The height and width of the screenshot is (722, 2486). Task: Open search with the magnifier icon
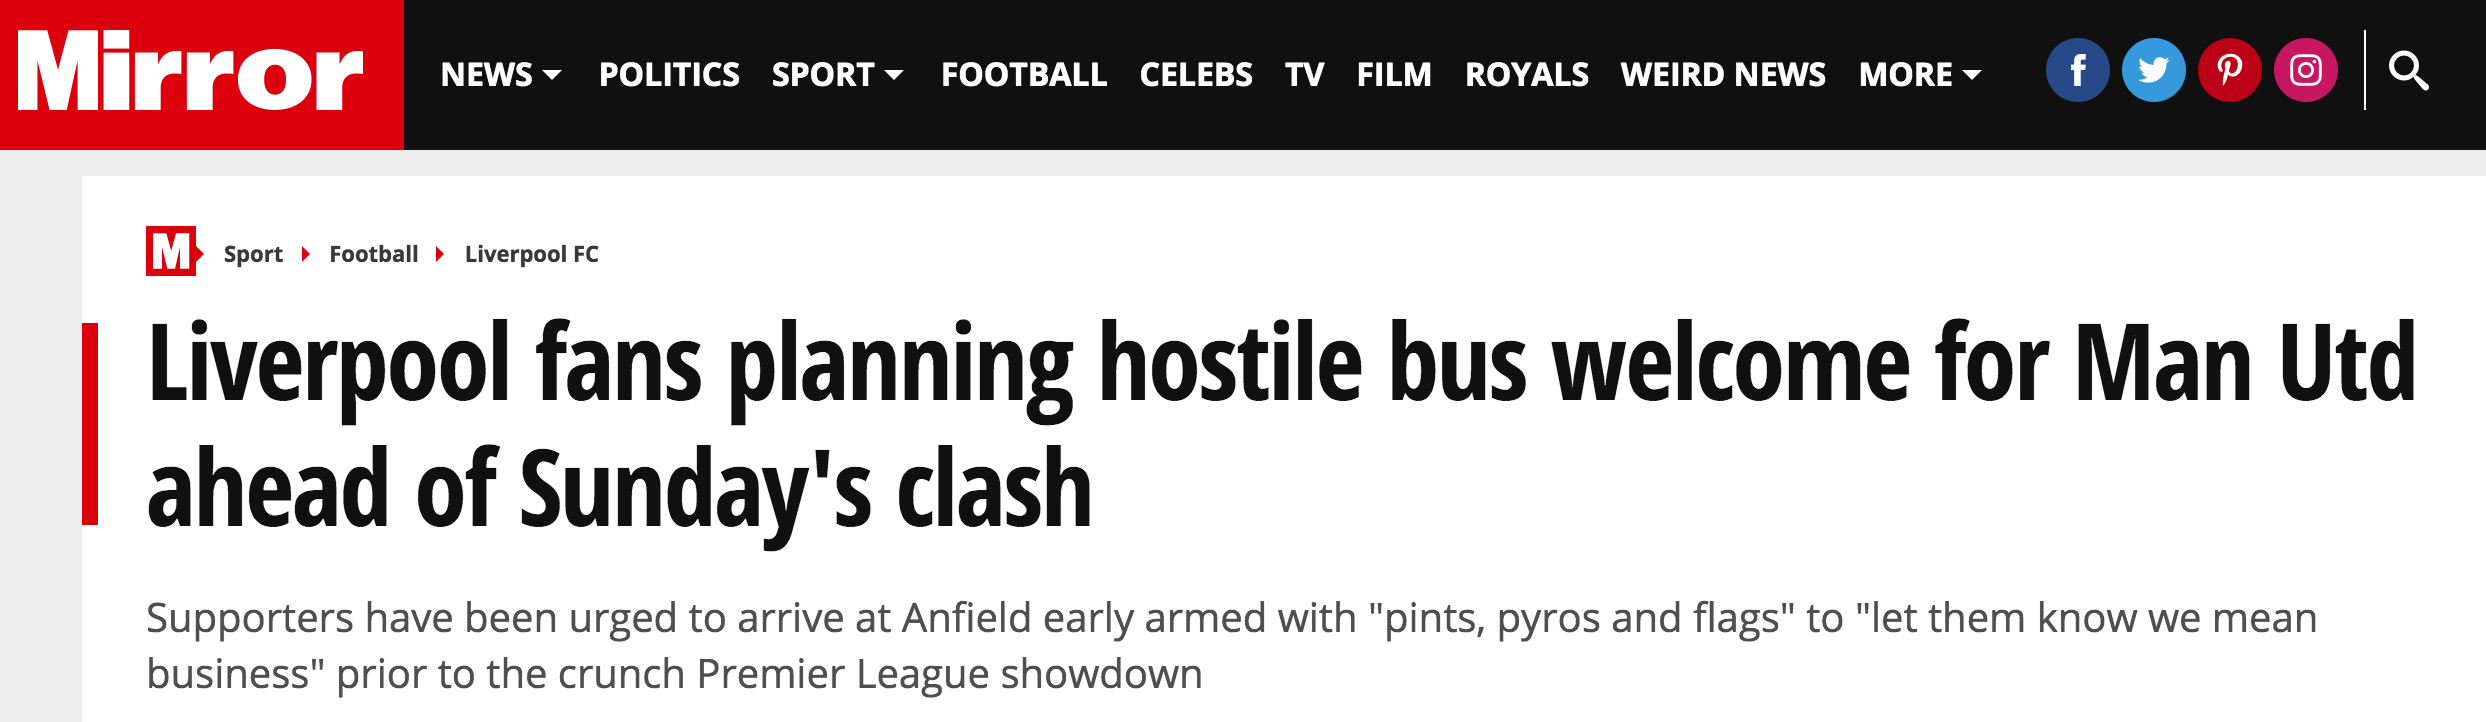tap(2408, 72)
